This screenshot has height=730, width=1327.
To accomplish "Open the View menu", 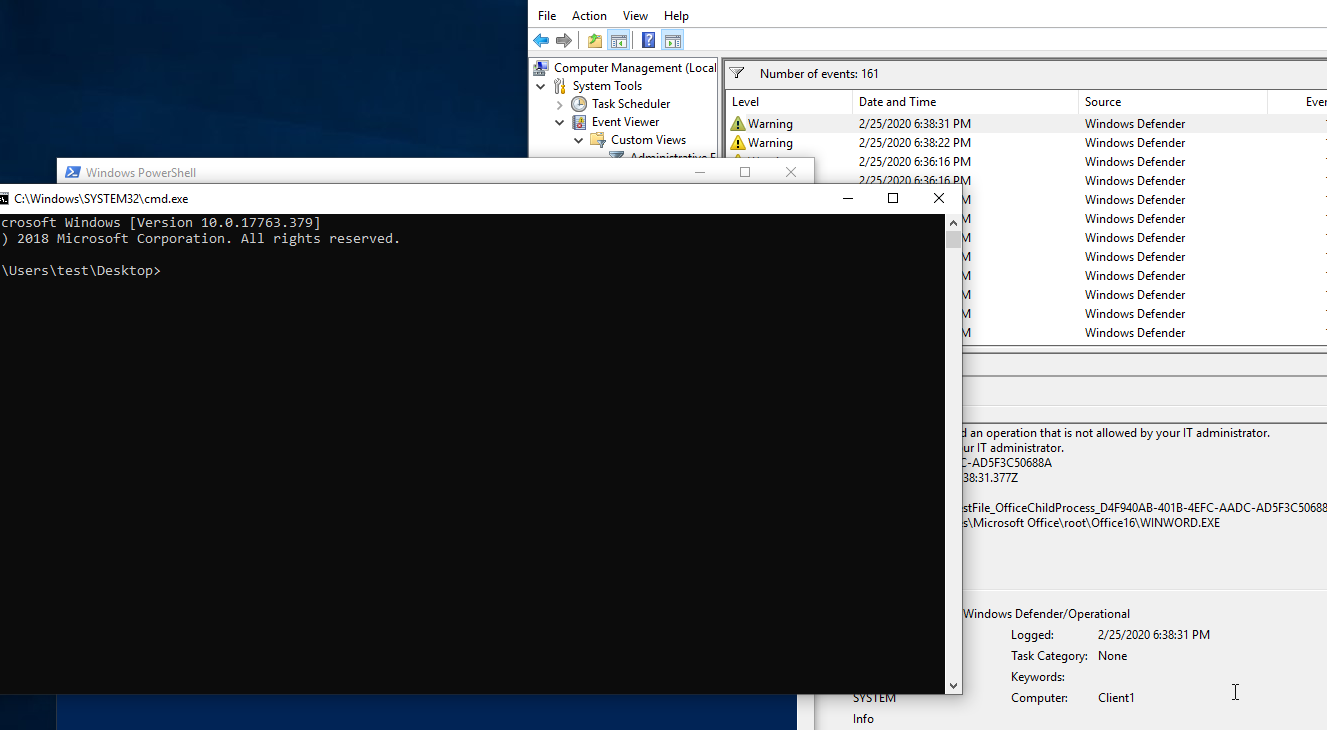I will coord(635,16).
